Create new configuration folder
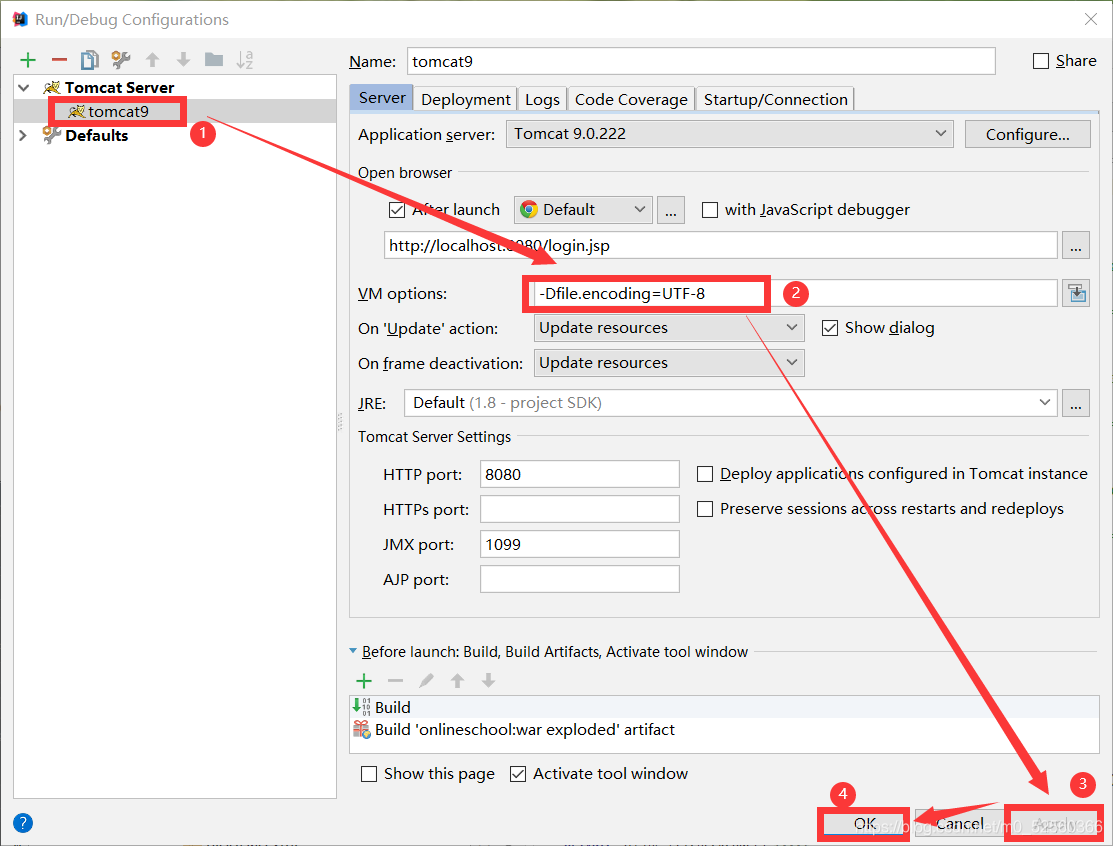Image resolution: width=1113 pixels, height=846 pixels. pos(214,60)
